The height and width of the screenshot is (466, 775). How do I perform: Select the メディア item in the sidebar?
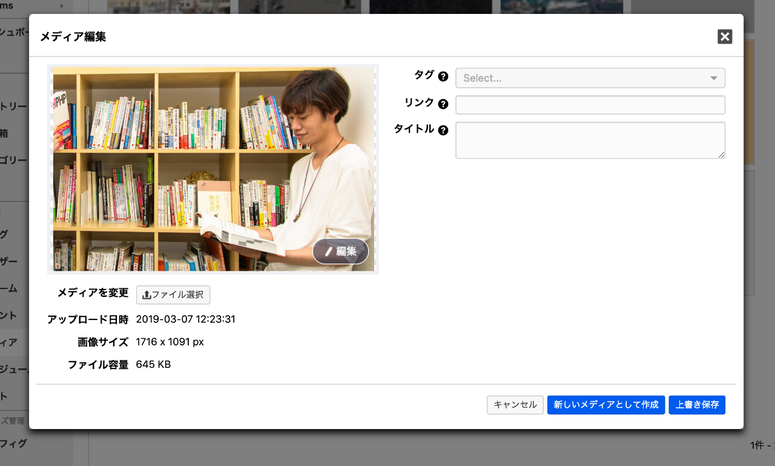tap(10, 343)
